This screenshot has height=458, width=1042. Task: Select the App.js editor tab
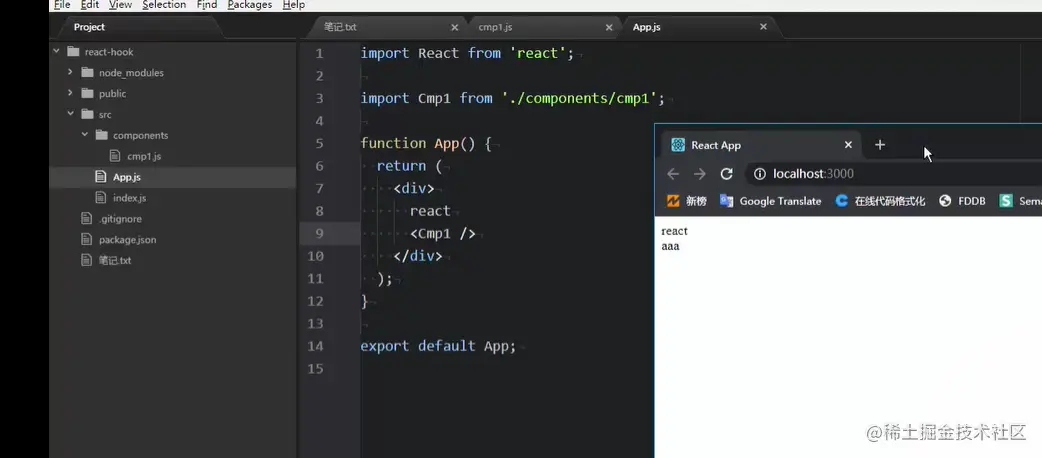coord(698,27)
